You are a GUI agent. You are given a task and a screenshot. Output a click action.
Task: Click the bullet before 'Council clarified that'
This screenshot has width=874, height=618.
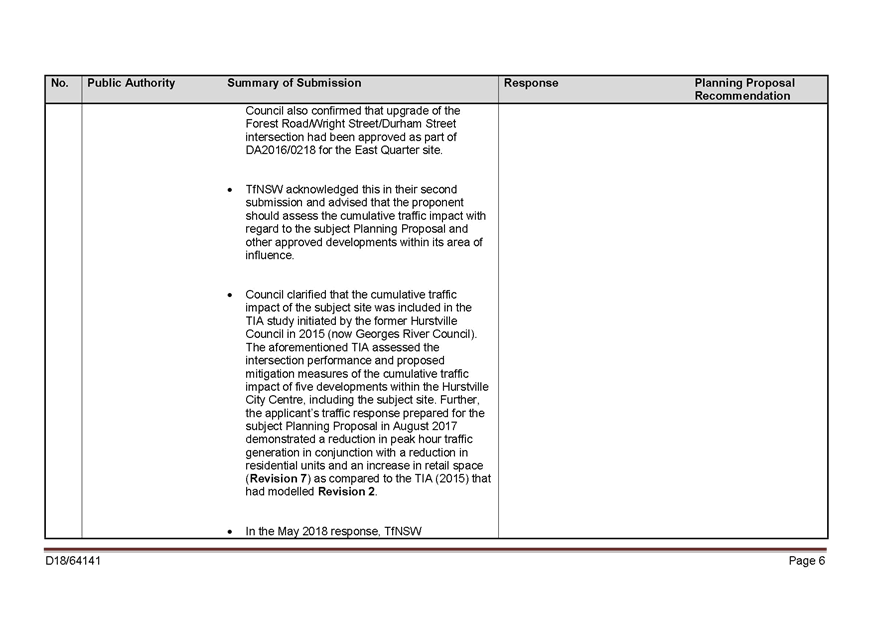tap(230, 295)
